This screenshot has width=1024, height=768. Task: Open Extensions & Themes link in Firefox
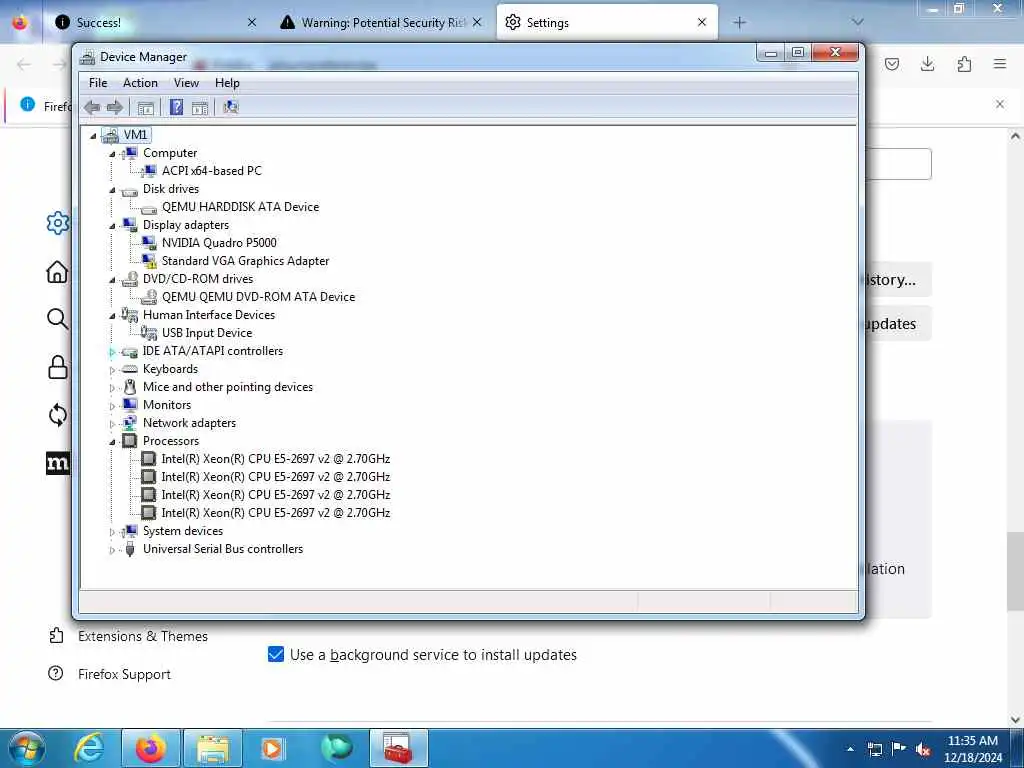click(x=128, y=636)
